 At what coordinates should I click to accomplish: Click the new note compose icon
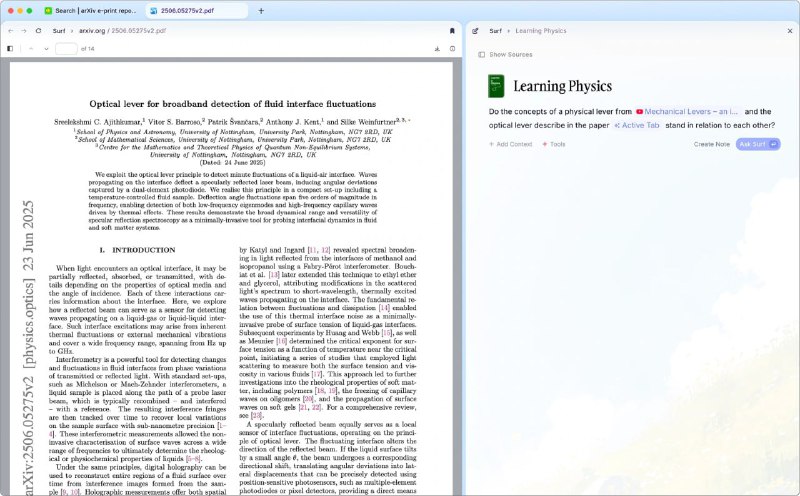(475, 31)
